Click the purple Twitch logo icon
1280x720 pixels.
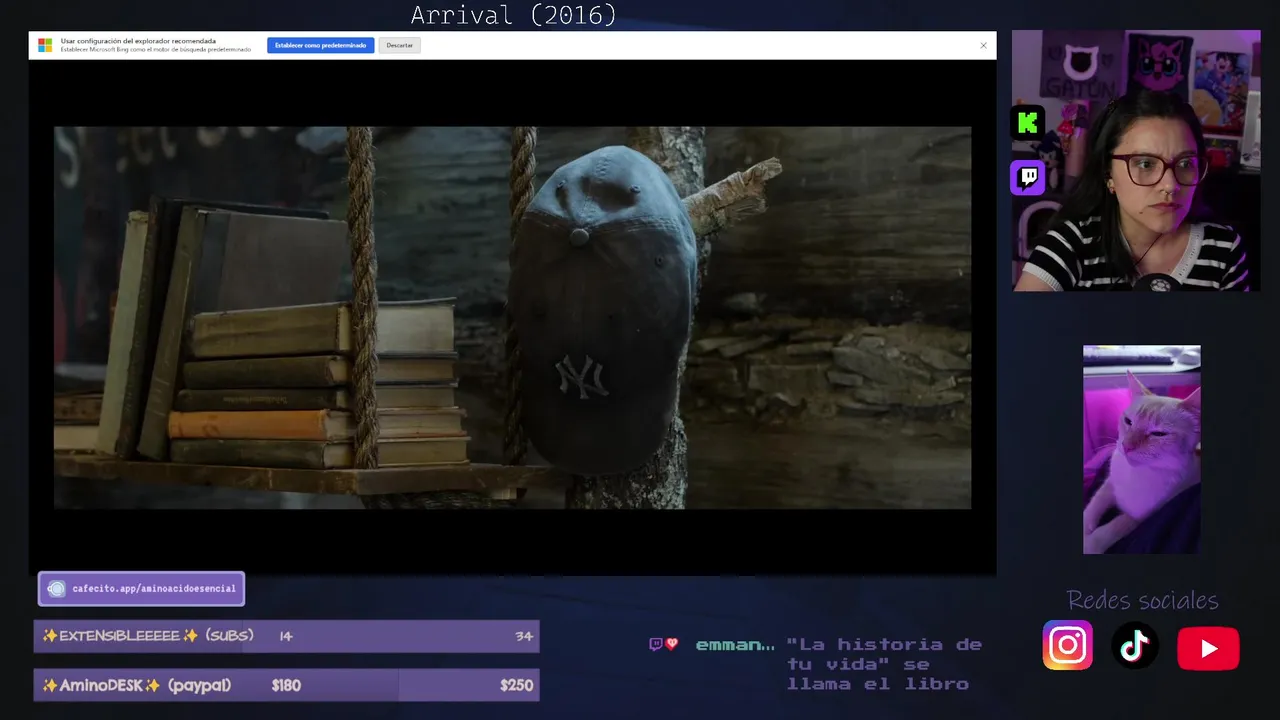click(x=1027, y=177)
